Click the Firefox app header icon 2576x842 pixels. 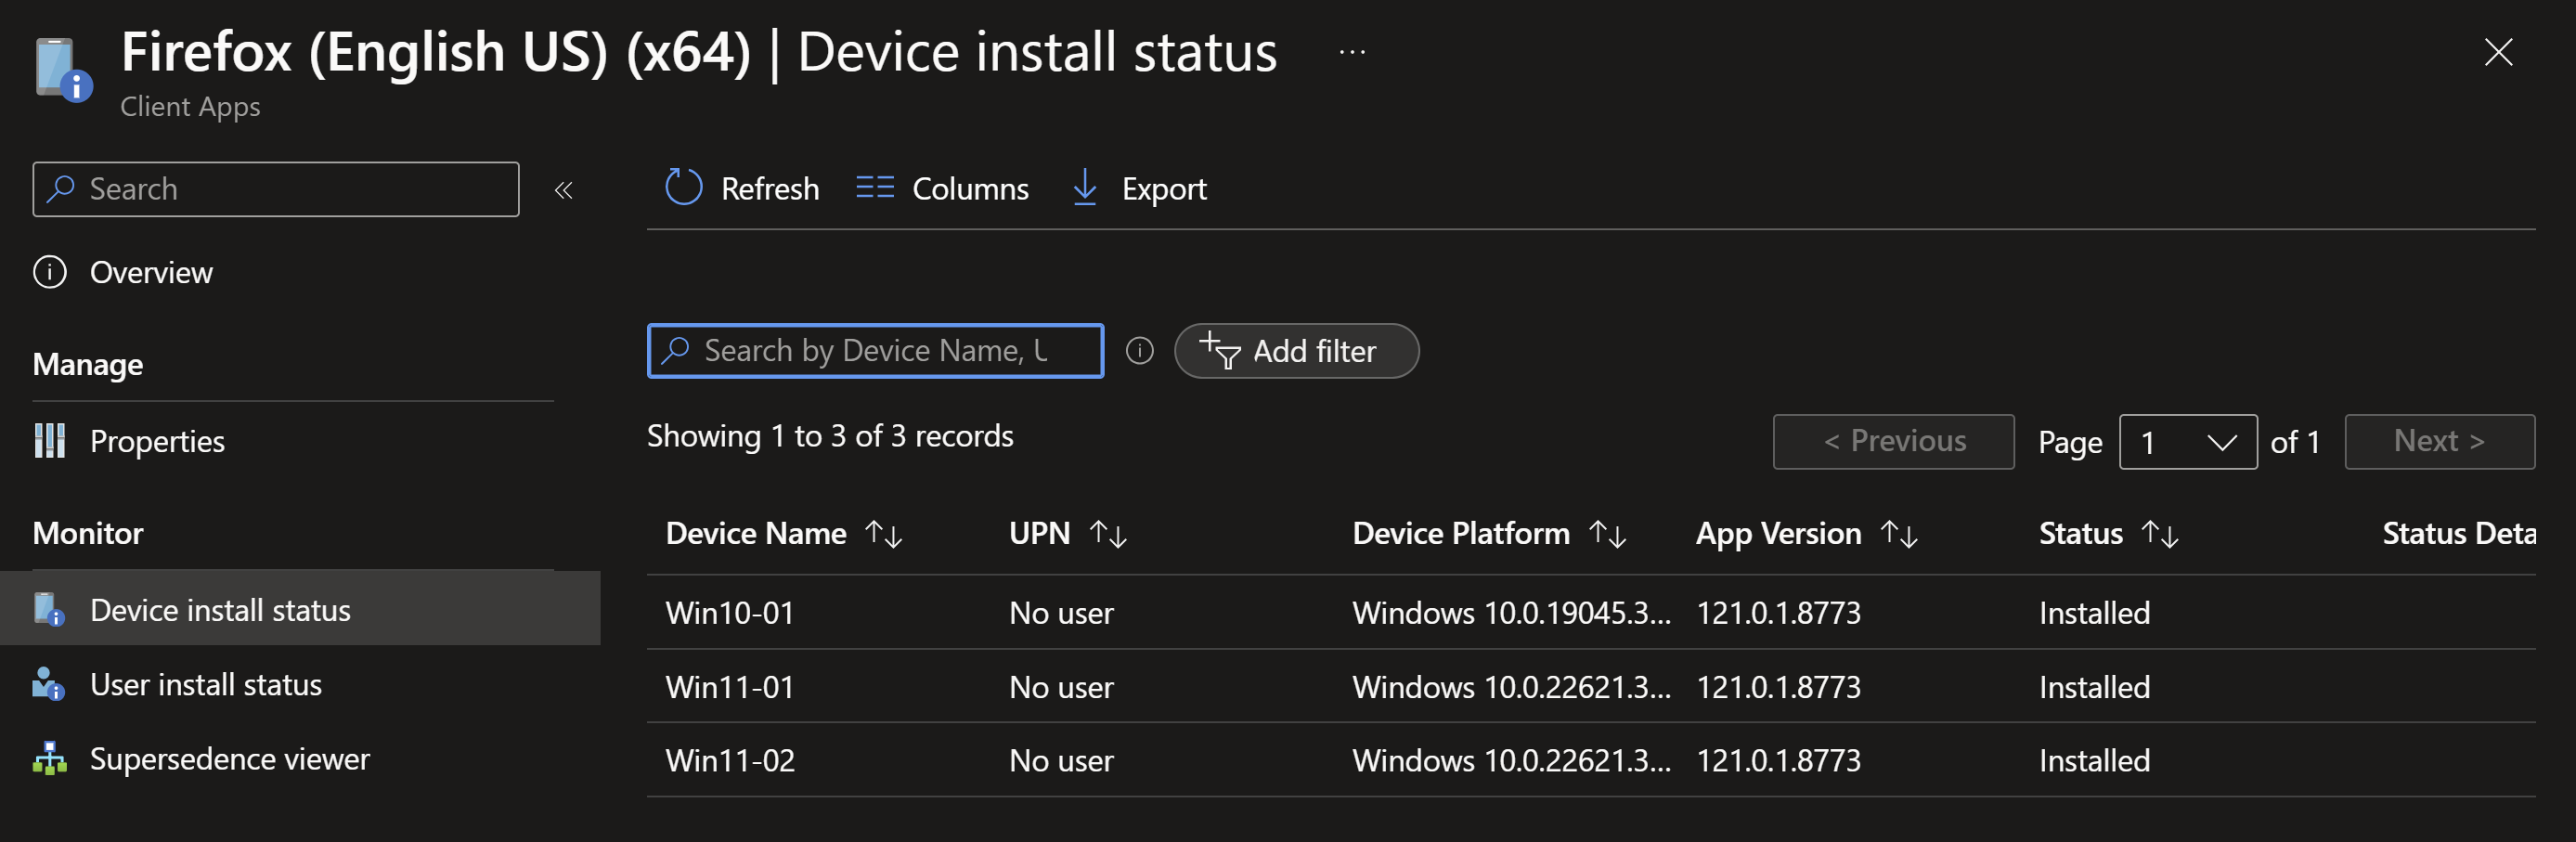(x=63, y=69)
